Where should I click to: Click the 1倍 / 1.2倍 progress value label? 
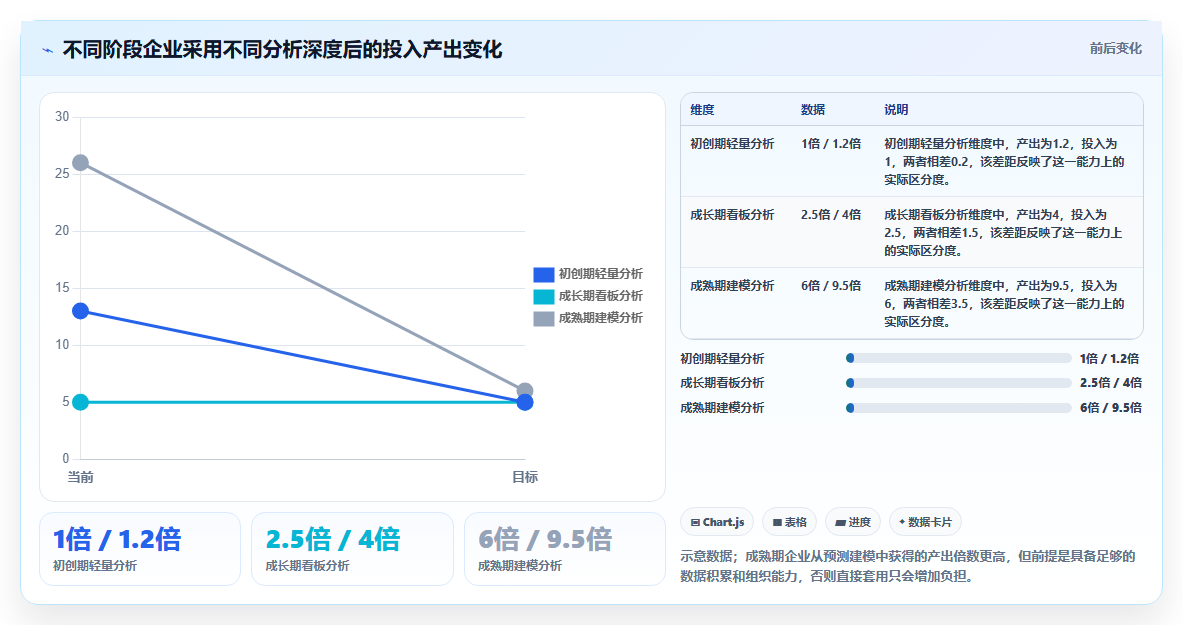pyautogui.click(x=1109, y=359)
